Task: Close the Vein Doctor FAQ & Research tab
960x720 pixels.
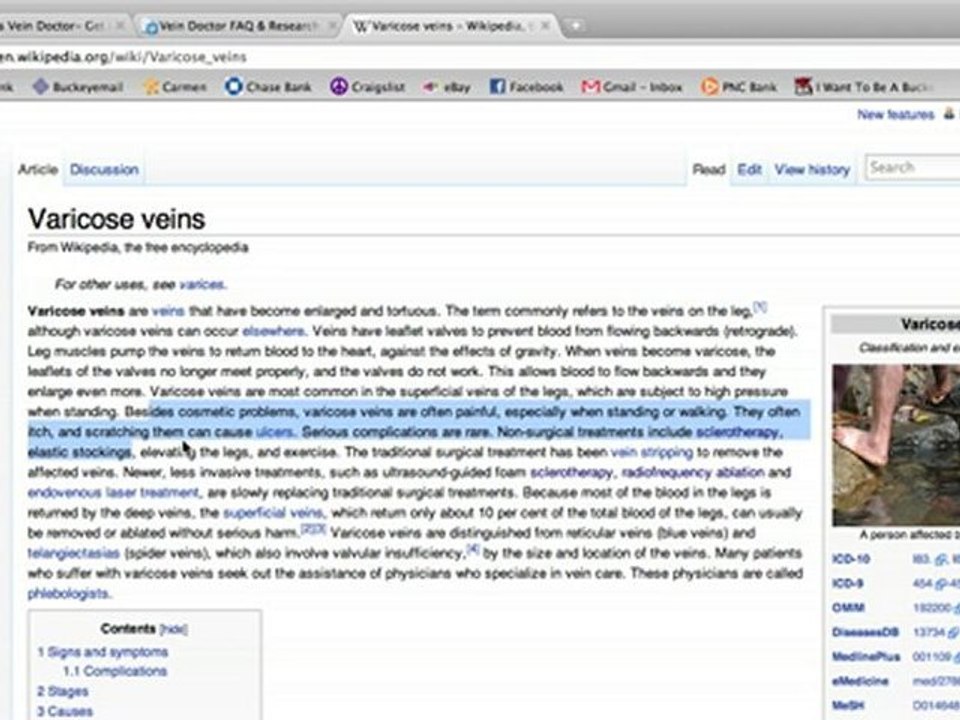Action: [x=332, y=26]
